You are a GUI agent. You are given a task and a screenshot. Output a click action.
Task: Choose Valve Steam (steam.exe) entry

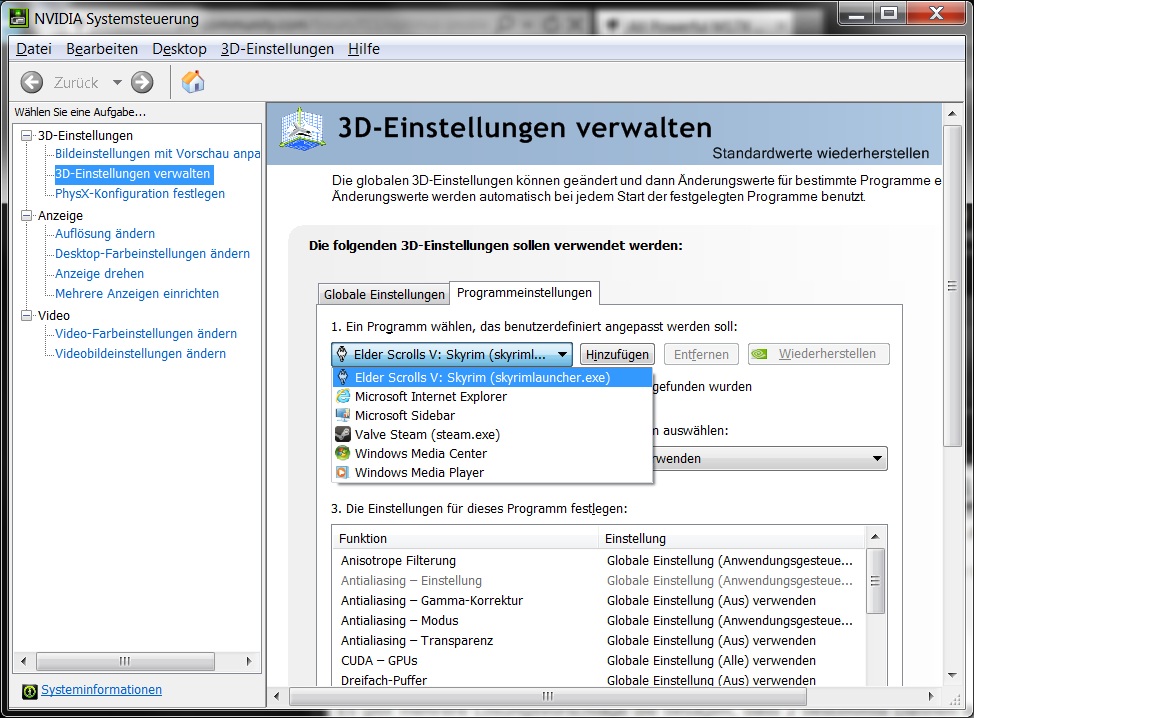click(x=426, y=435)
